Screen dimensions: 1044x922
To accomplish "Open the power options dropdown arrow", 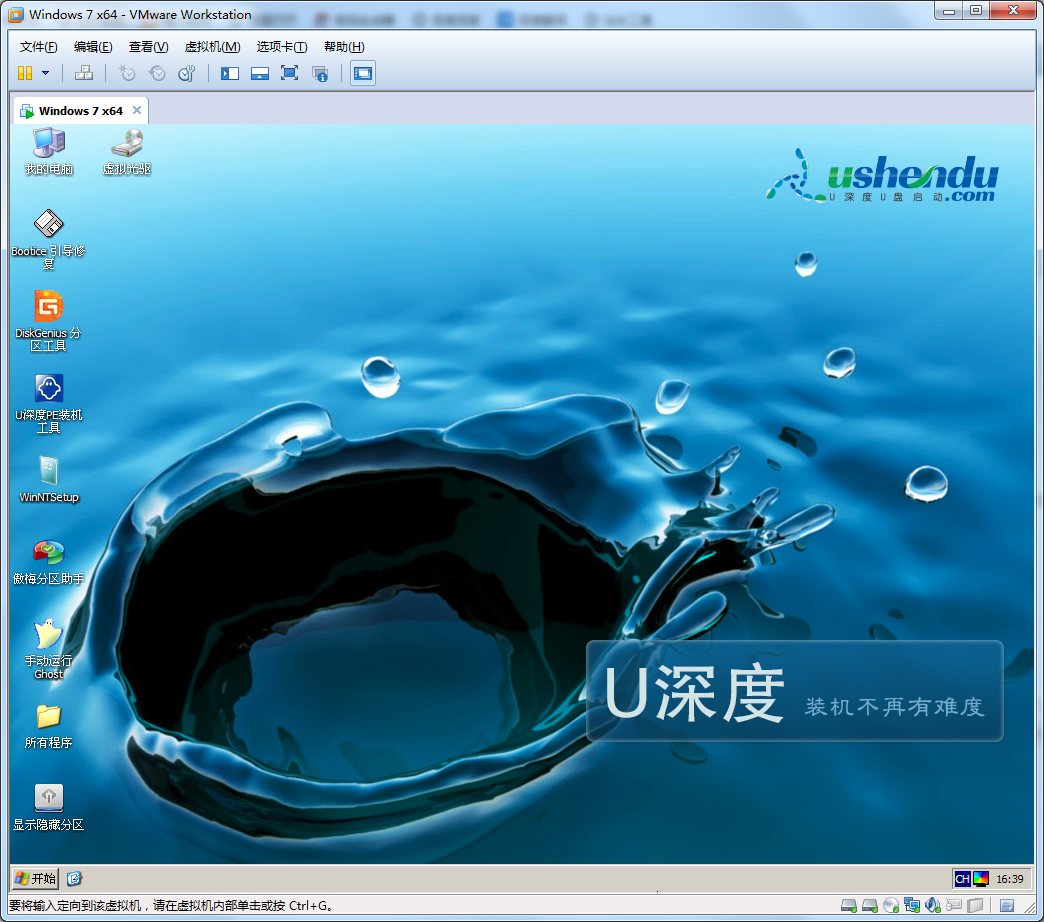I will click(x=45, y=73).
